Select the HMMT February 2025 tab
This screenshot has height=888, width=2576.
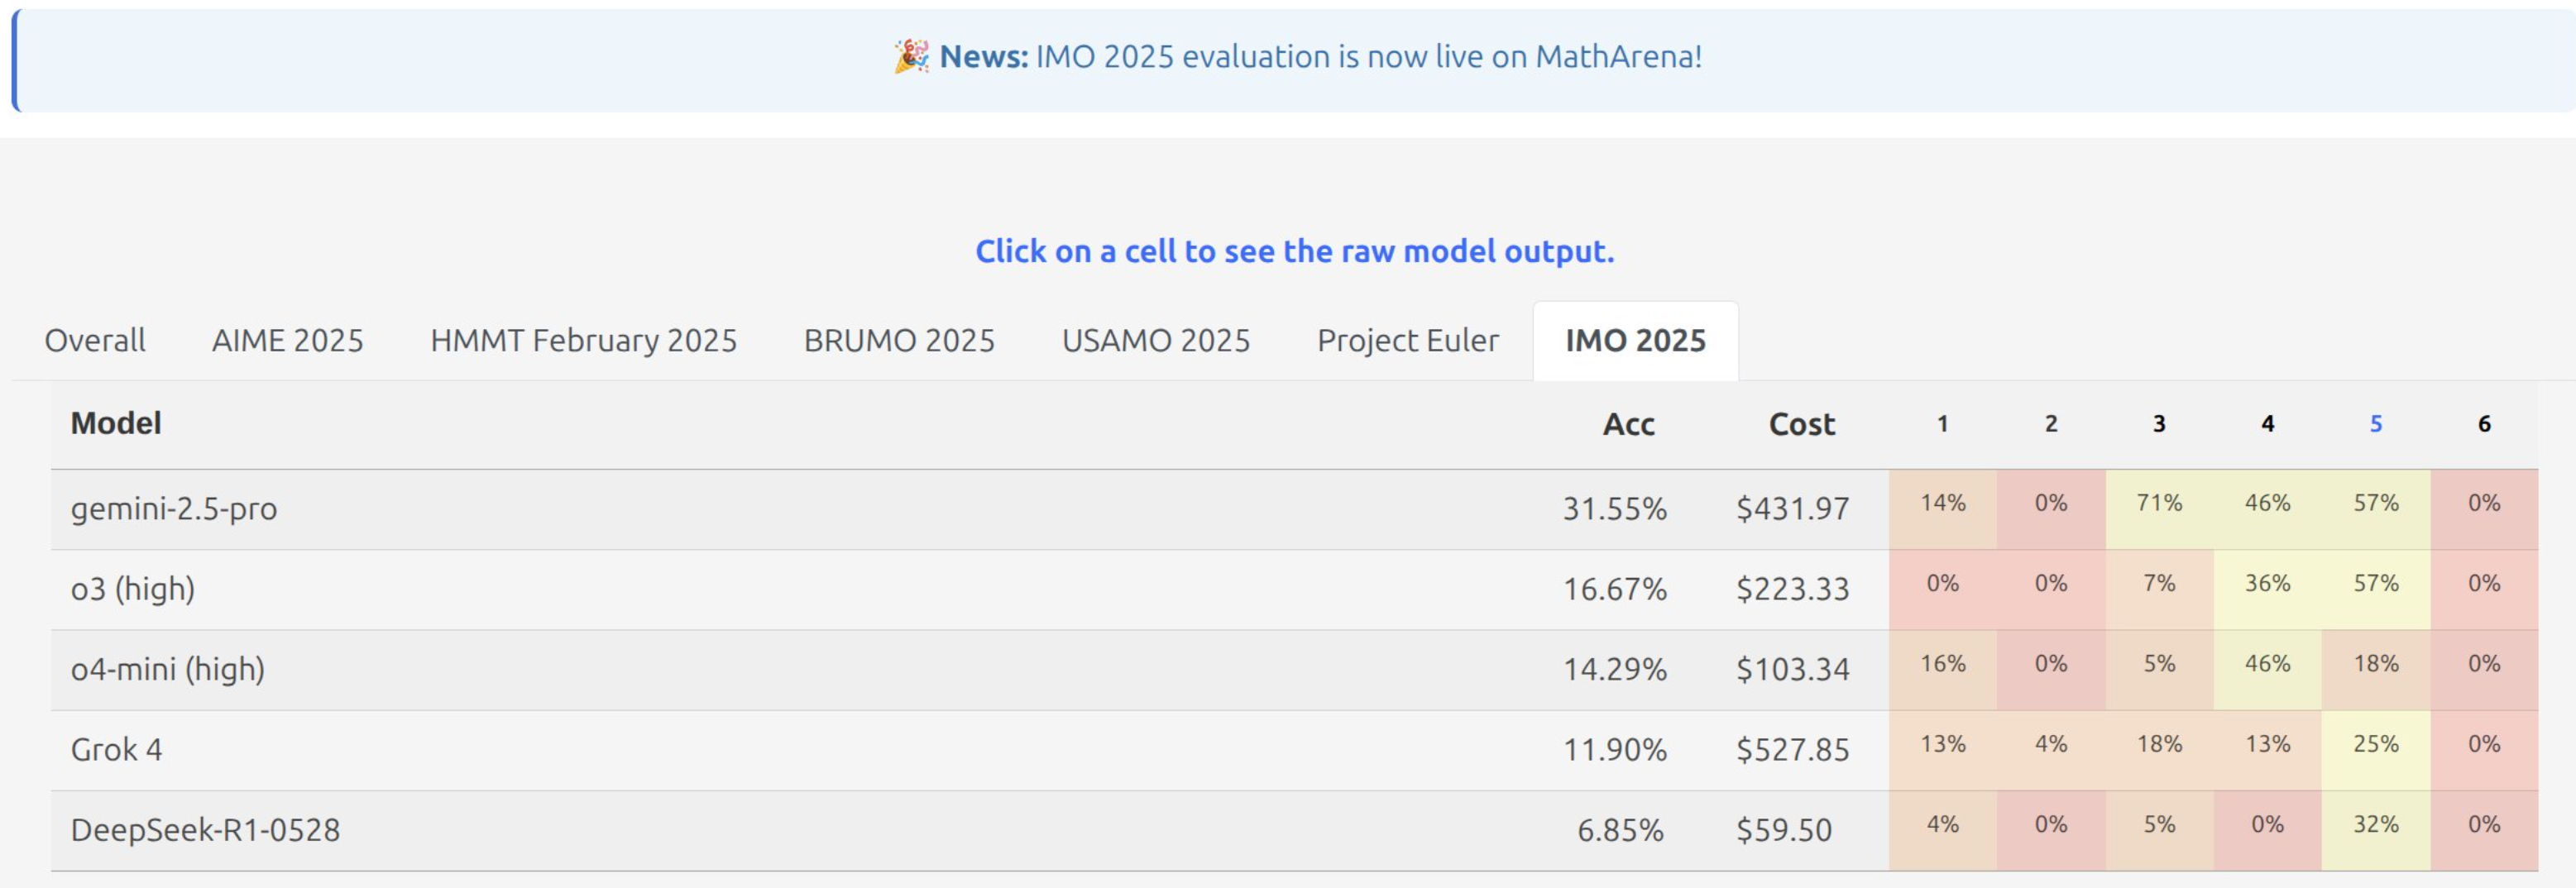coord(583,341)
